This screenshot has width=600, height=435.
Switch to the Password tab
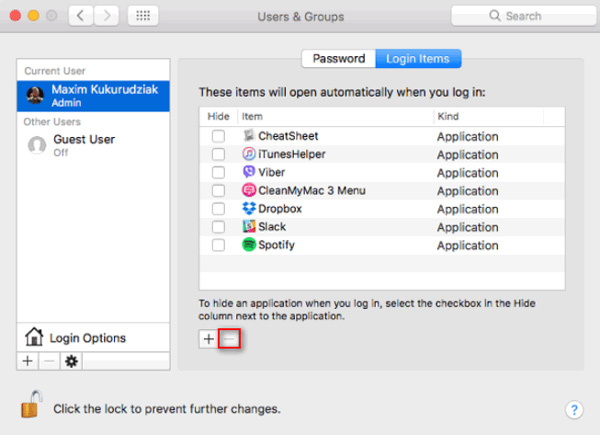[x=339, y=59]
